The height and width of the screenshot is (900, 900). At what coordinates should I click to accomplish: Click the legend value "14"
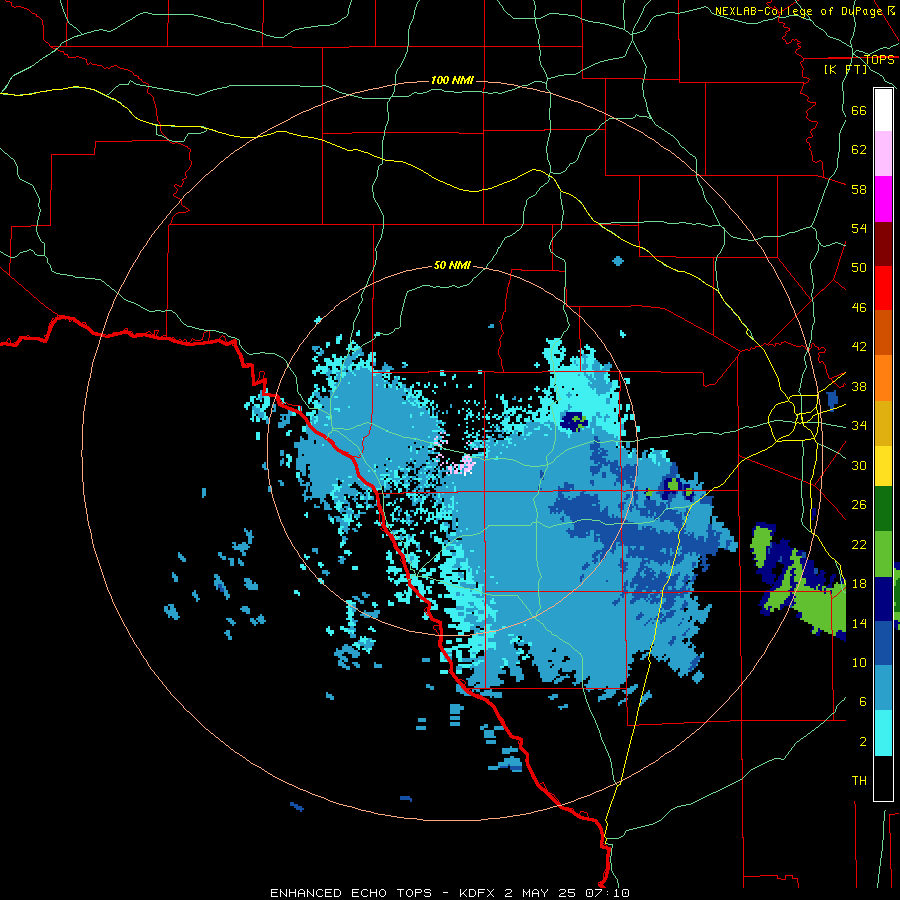coord(859,623)
